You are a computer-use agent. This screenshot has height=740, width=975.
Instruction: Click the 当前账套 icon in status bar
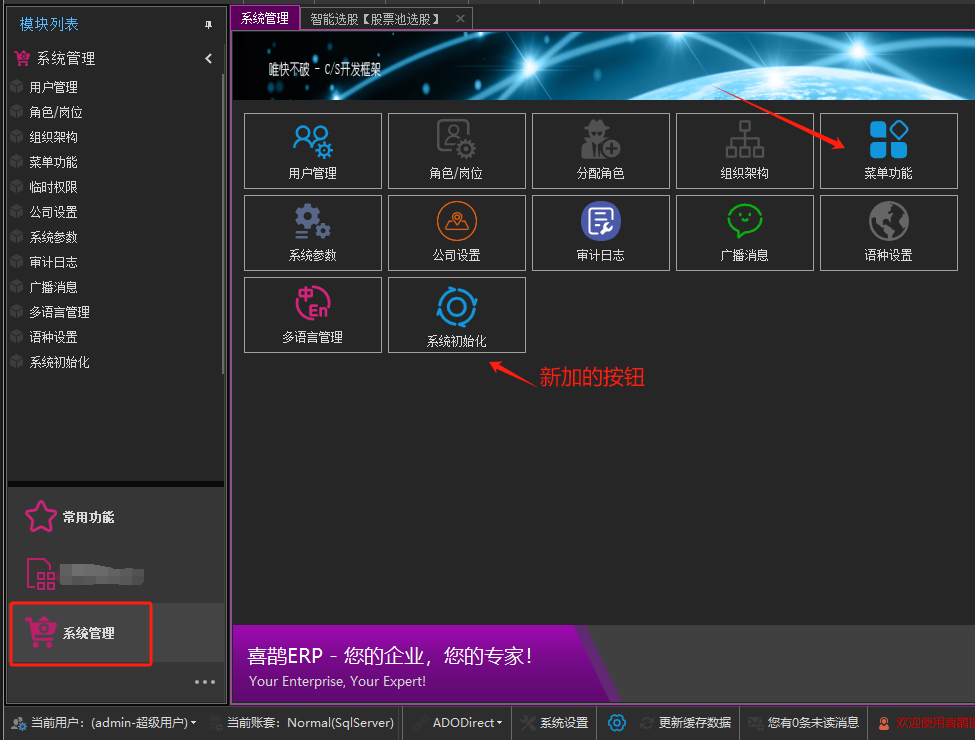[x=216, y=723]
